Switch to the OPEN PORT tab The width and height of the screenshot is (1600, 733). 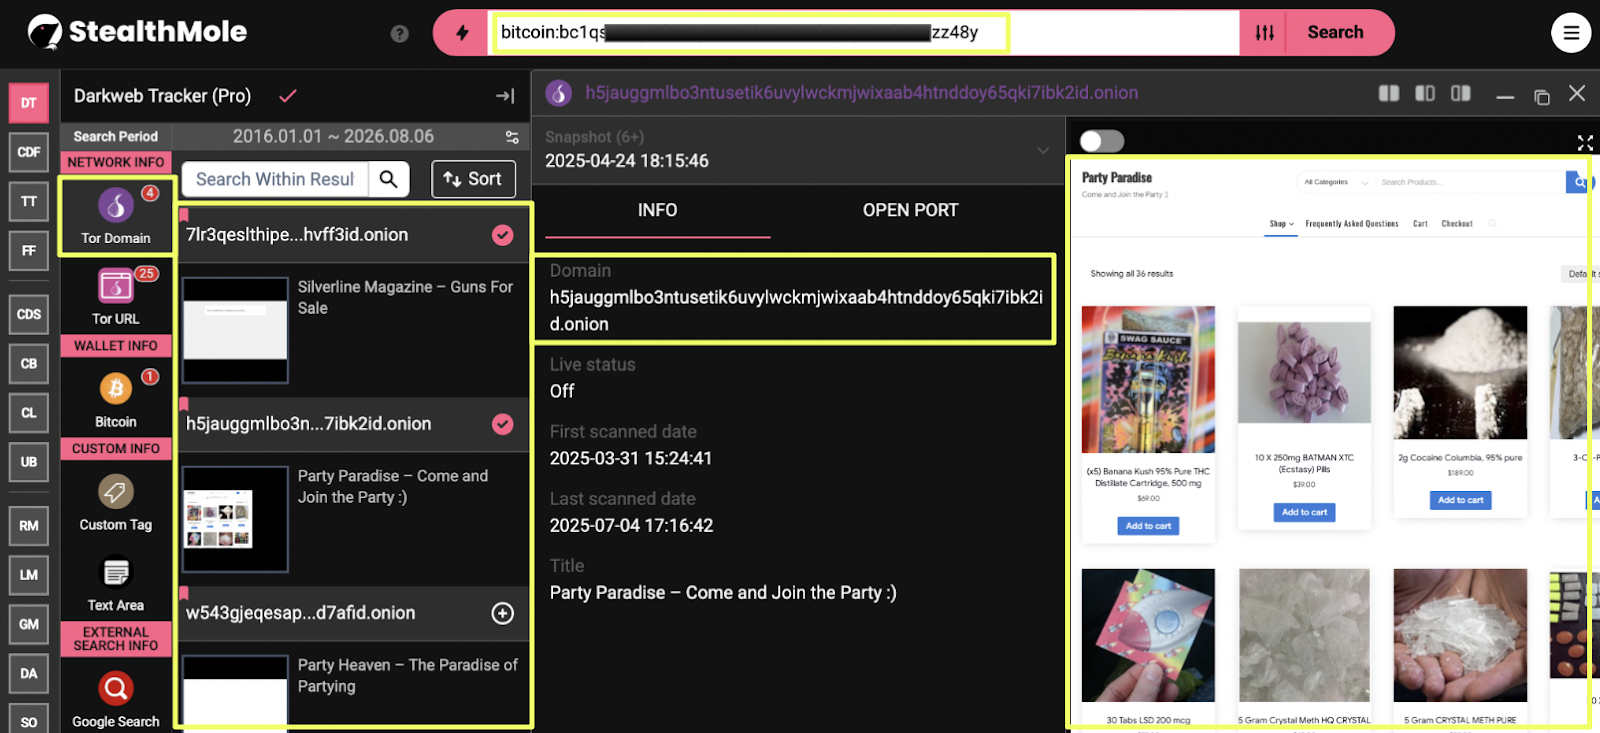pyautogui.click(x=911, y=211)
